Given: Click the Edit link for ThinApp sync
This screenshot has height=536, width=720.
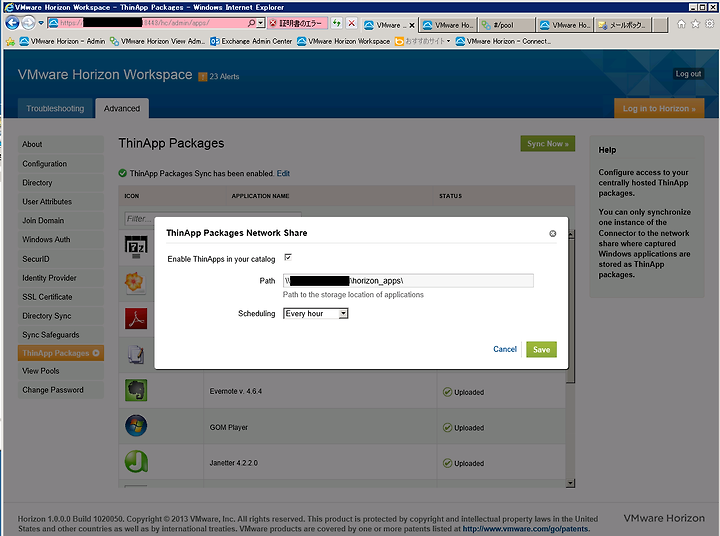Looking at the screenshot, I should point(283,173).
